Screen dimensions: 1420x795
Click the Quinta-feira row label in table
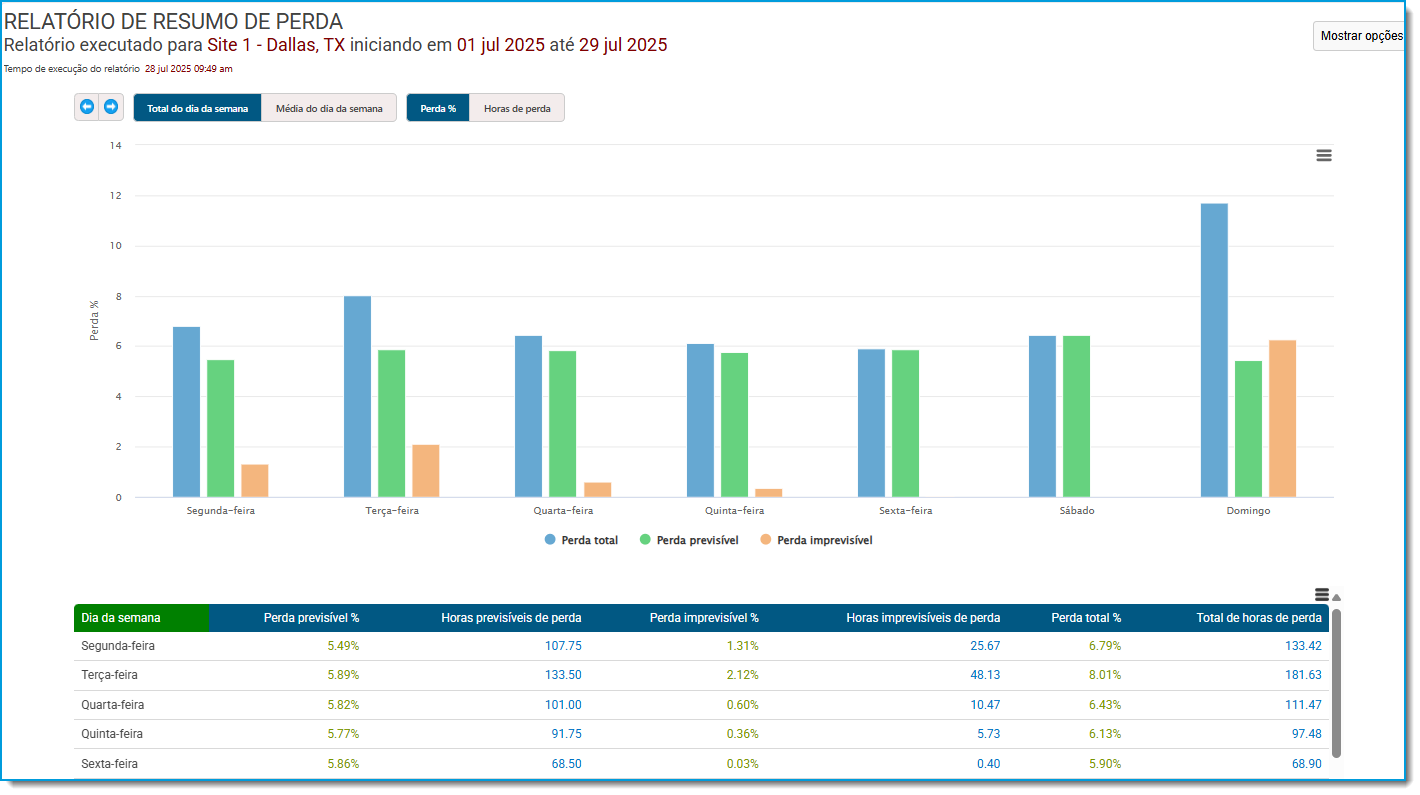coord(112,734)
